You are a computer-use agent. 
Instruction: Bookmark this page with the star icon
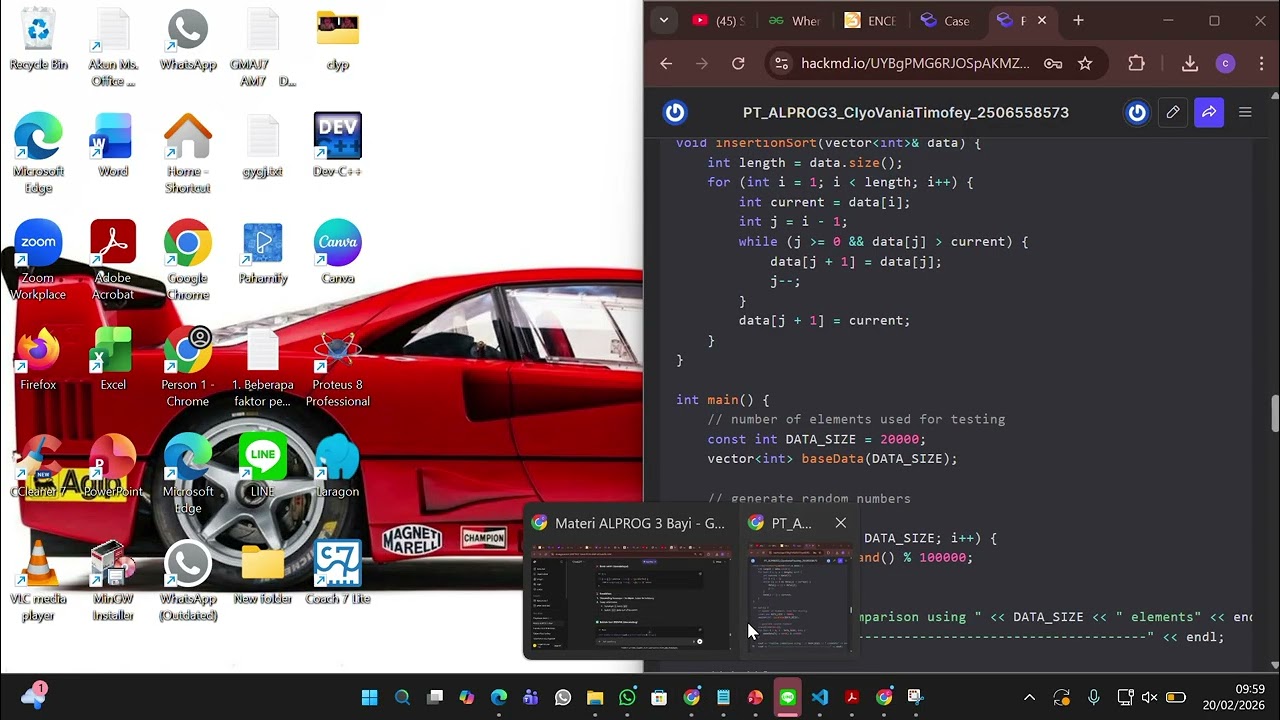point(1085,63)
